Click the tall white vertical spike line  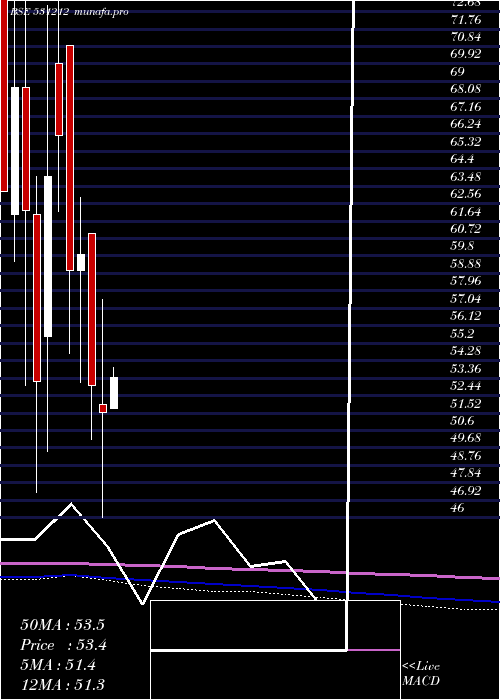[x=350, y=325]
